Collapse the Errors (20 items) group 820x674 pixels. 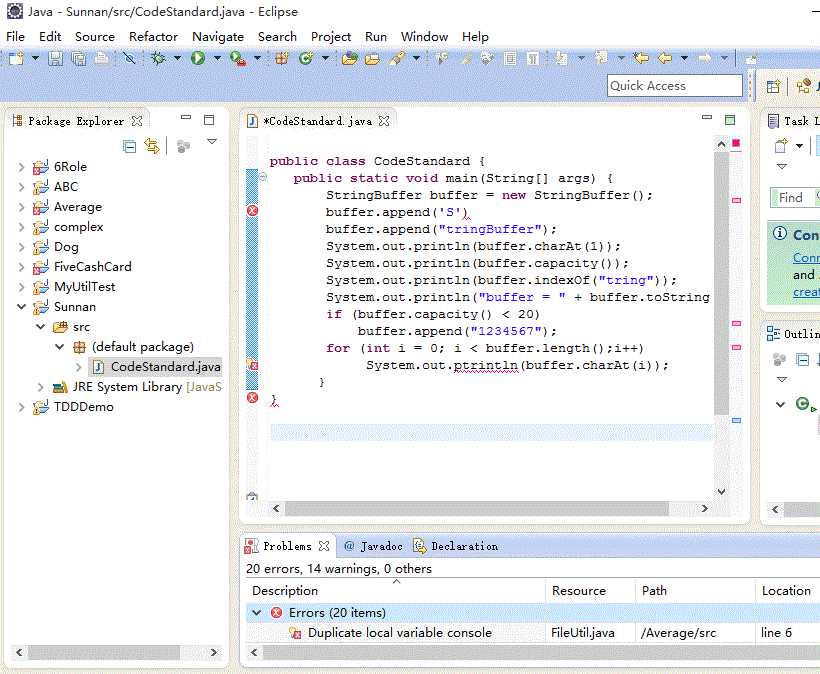coord(256,612)
